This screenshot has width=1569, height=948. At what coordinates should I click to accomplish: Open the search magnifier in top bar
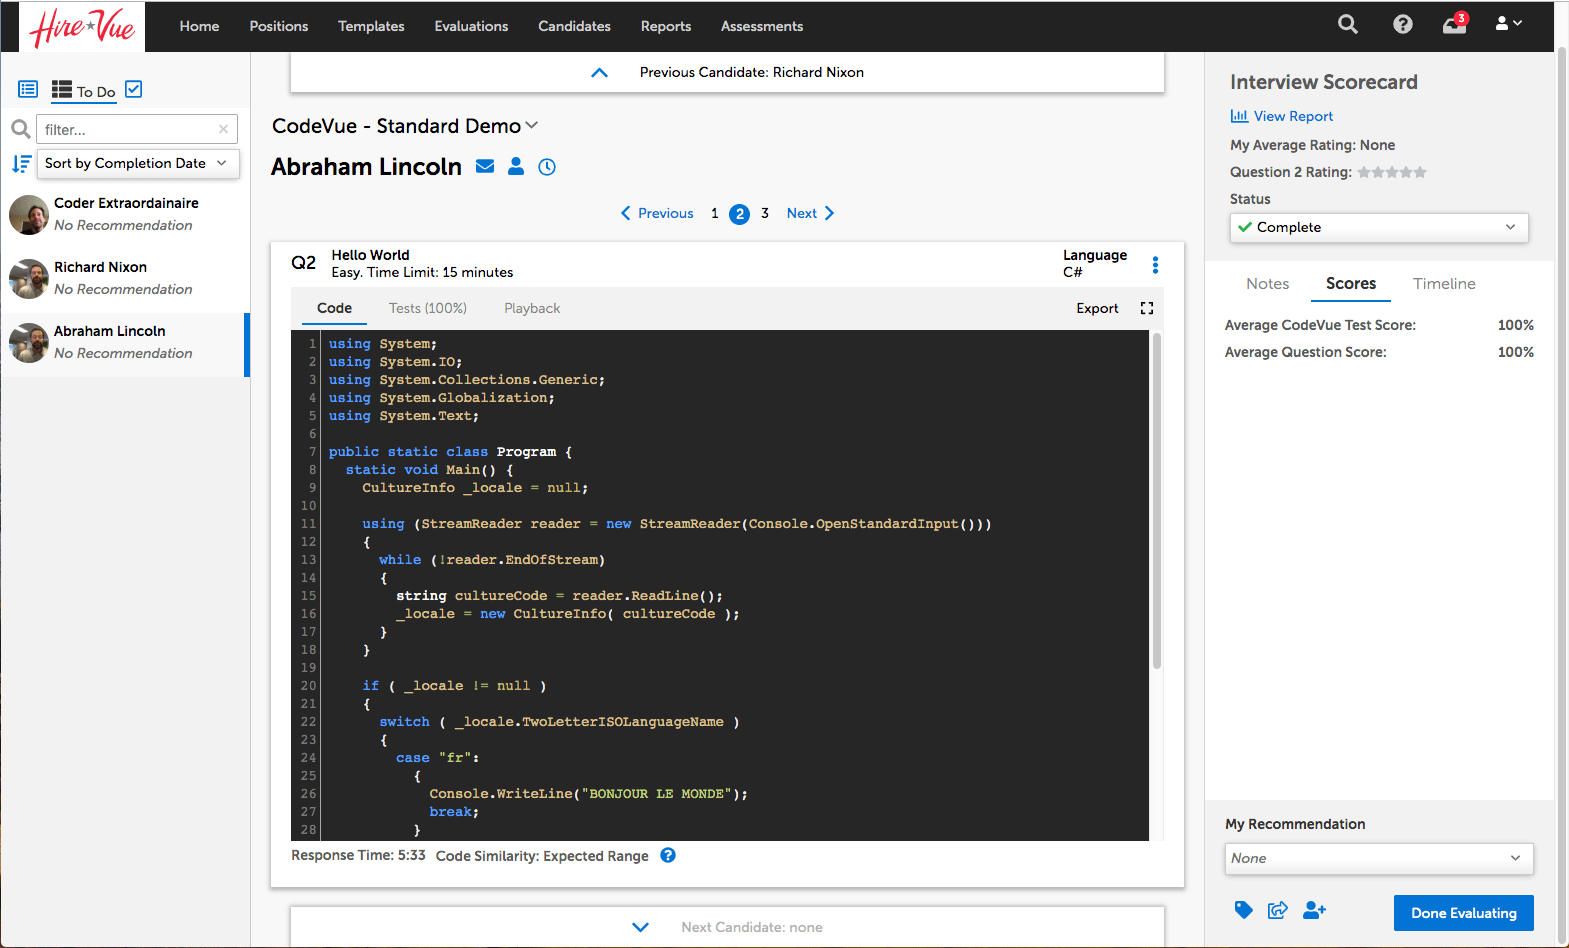coord(1348,25)
